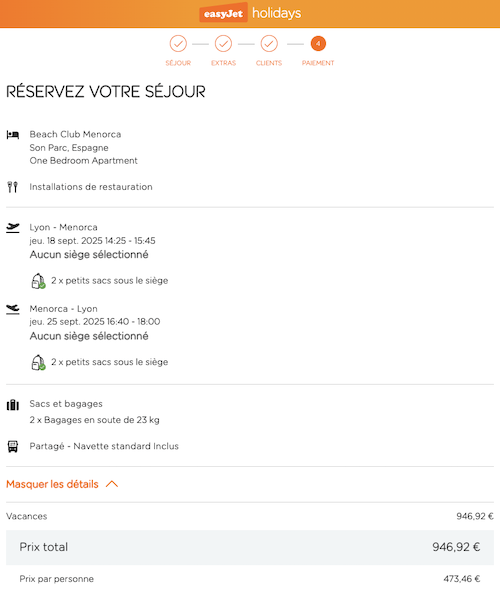Click the hotel bed icon
Image resolution: width=500 pixels, height=613 pixels.
pyautogui.click(x=13, y=135)
